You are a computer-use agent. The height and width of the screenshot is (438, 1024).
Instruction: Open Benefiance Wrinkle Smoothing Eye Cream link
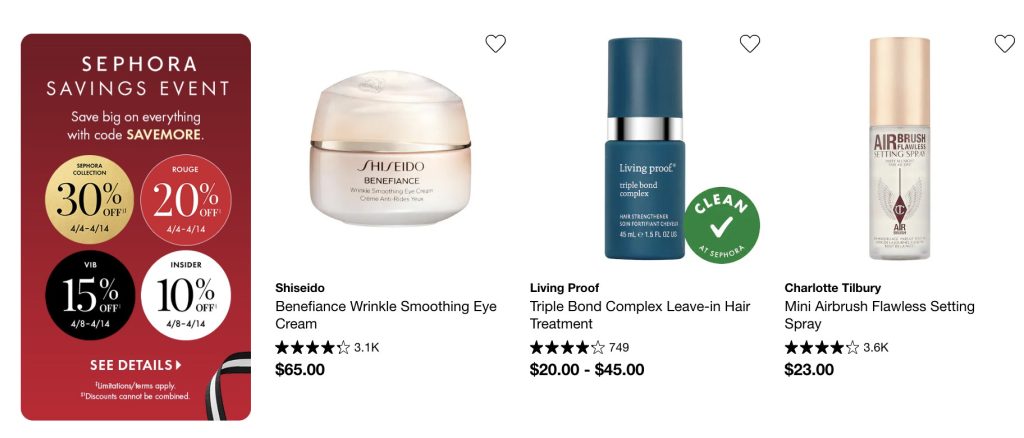pyautogui.click(x=386, y=315)
